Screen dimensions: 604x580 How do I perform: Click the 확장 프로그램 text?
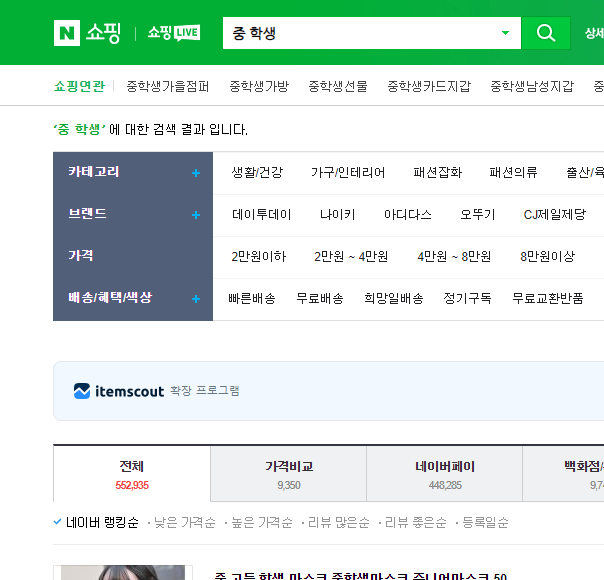(x=205, y=391)
